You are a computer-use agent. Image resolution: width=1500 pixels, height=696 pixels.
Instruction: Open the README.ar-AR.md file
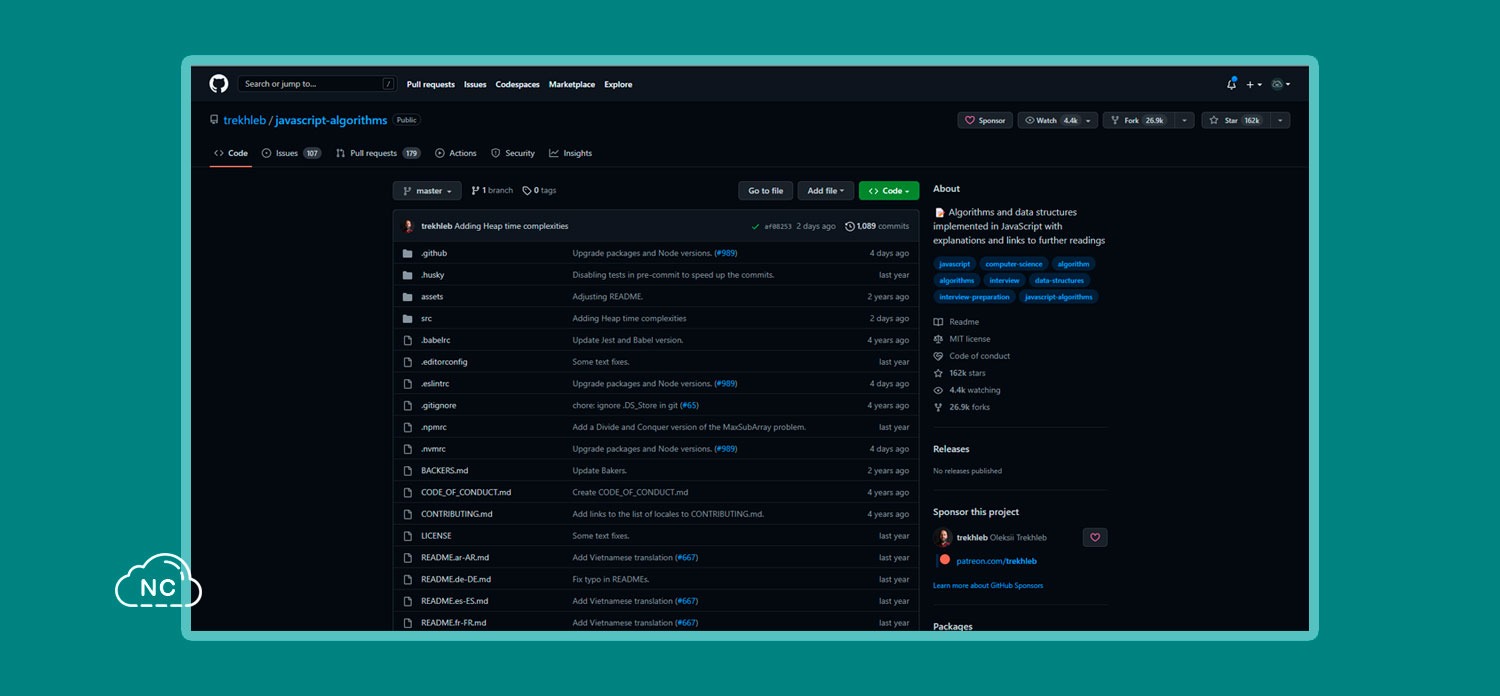click(x=455, y=558)
